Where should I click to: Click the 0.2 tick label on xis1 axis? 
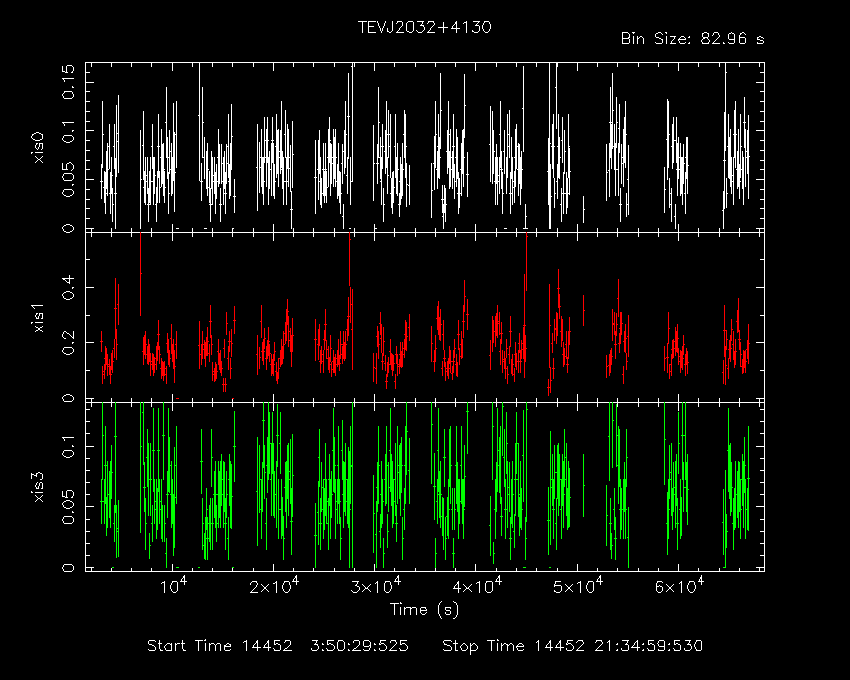click(68, 343)
